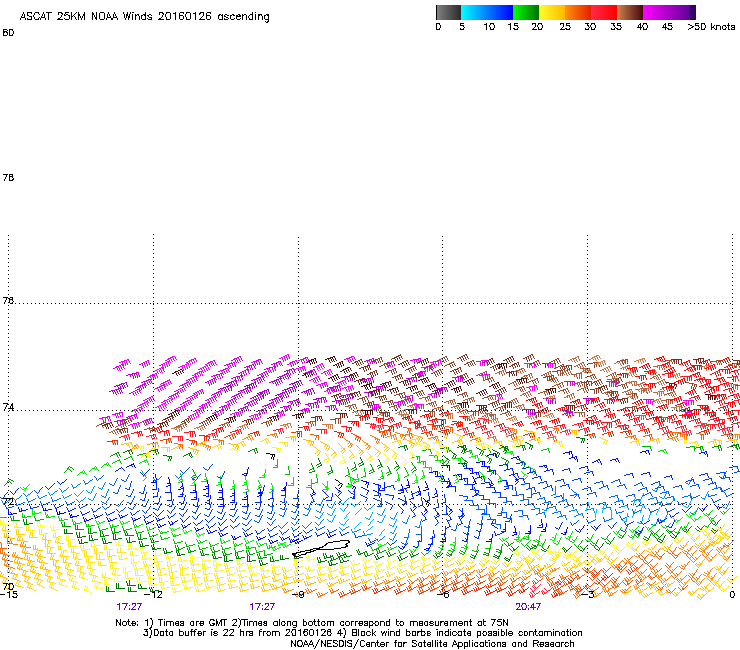Screen dimensions: 740x650
Task: Click the legend label 25
Action: [x=565, y=27]
